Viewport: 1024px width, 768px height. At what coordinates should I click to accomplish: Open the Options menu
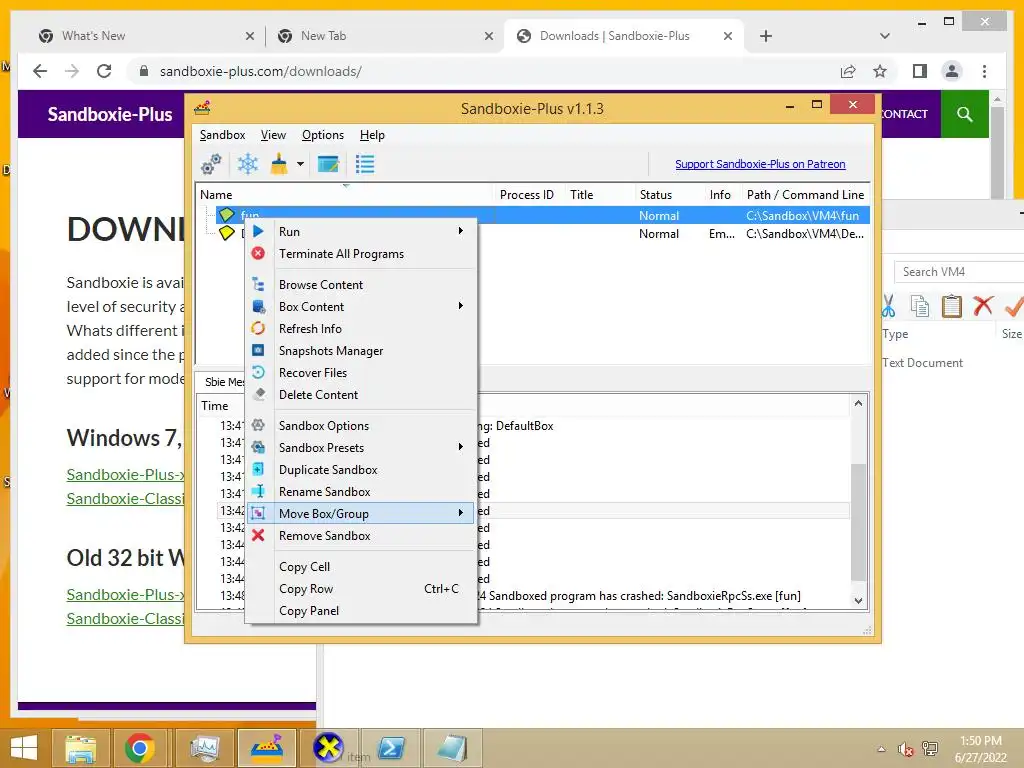pos(323,135)
